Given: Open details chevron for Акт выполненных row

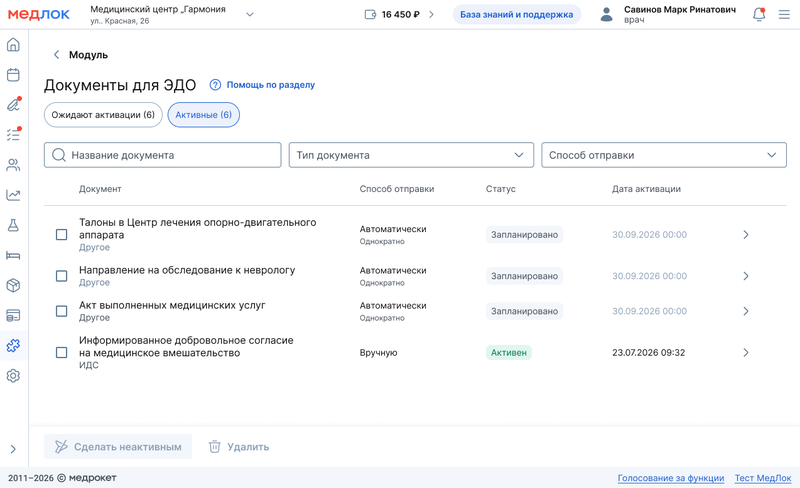Looking at the screenshot, I should tap(746, 311).
